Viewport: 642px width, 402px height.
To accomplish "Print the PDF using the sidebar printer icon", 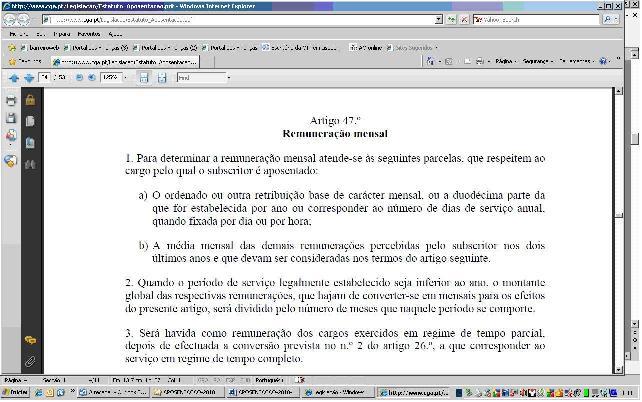I will (x=11, y=100).
